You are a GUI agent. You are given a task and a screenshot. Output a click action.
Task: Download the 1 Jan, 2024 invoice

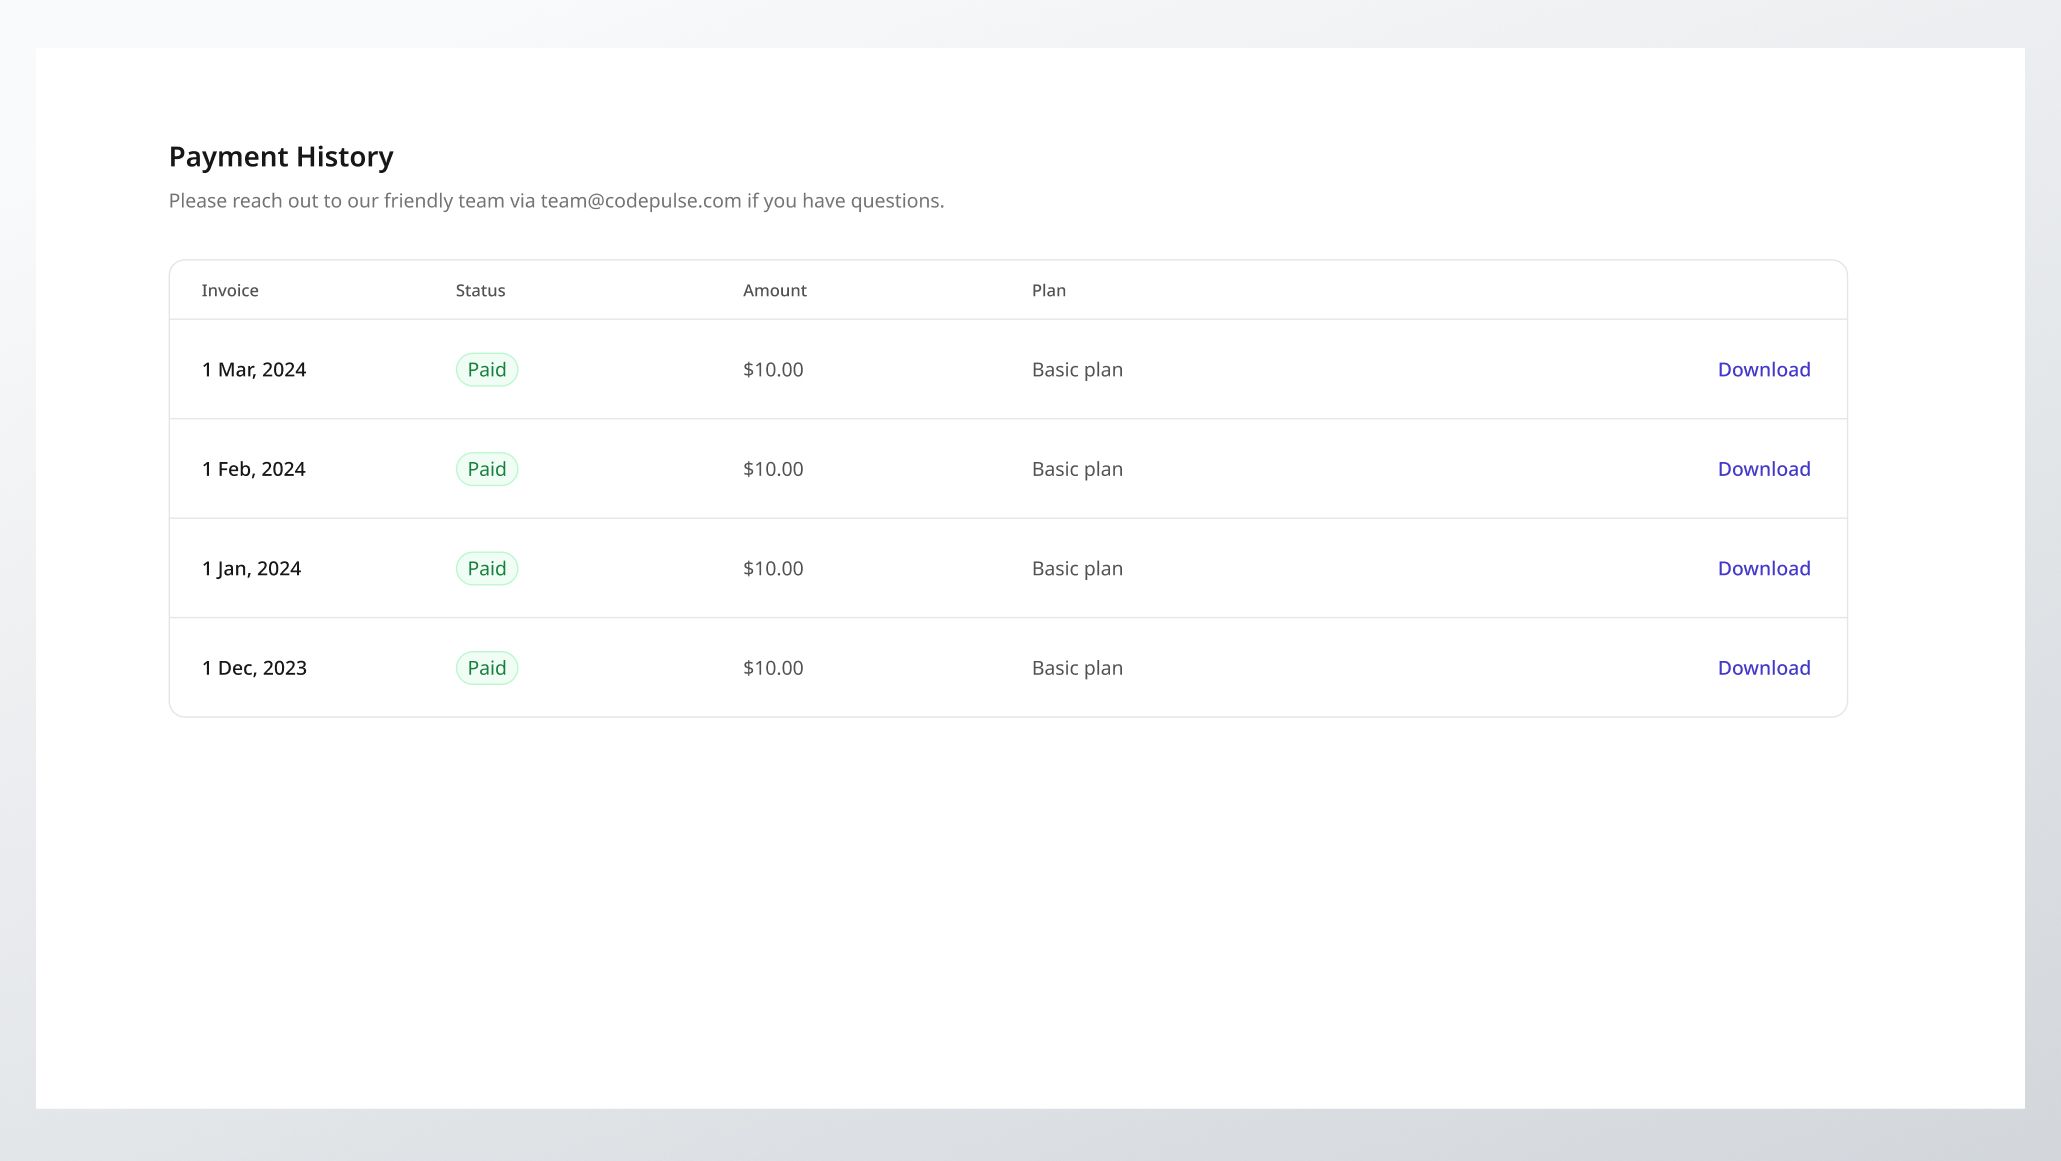point(1764,568)
